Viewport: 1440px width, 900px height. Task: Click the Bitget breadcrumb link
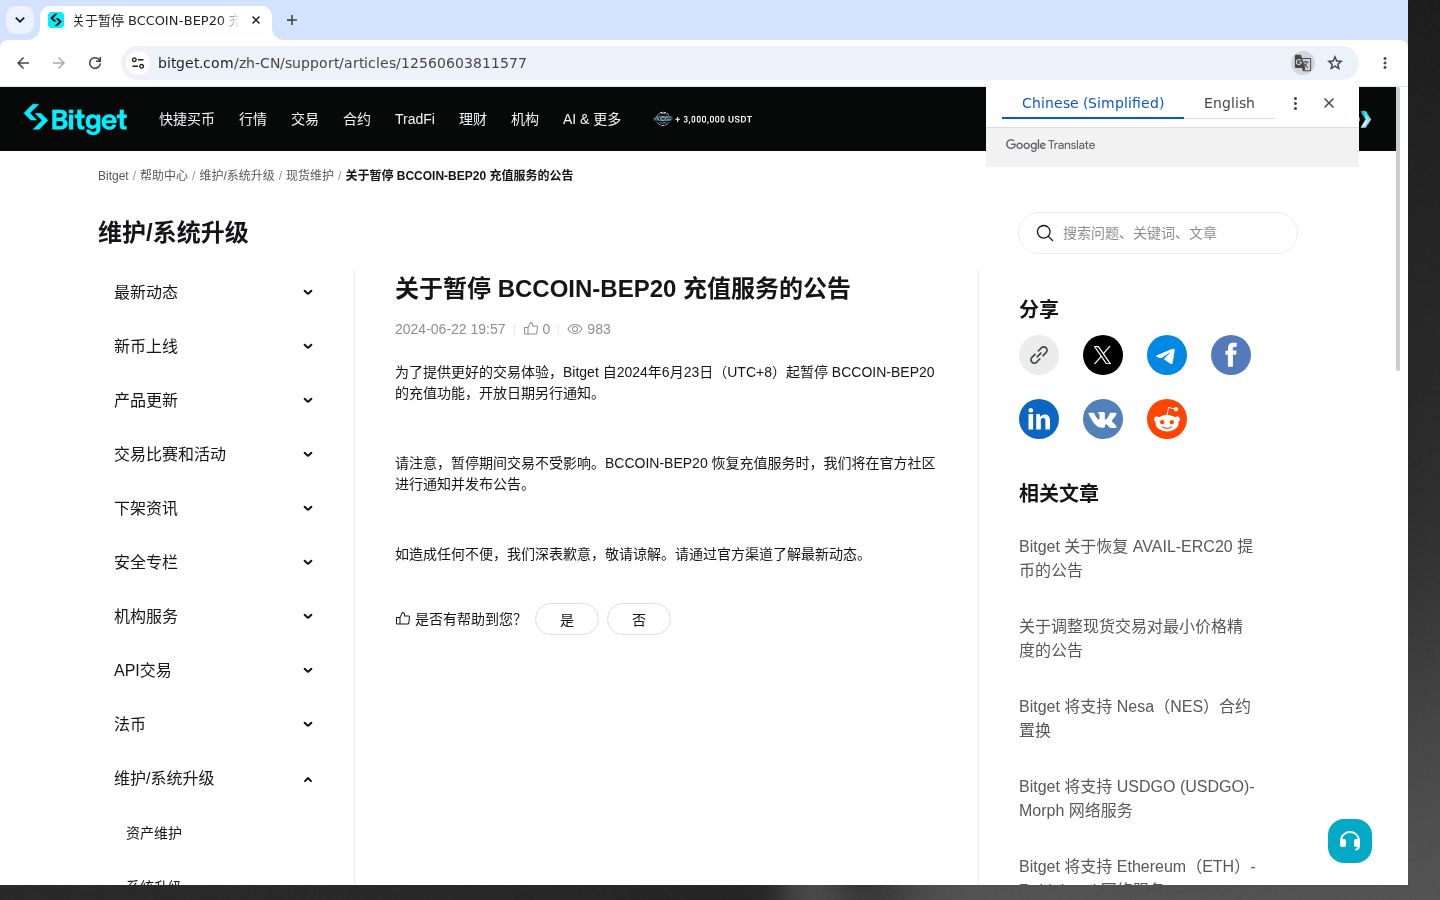[x=113, y=175]
